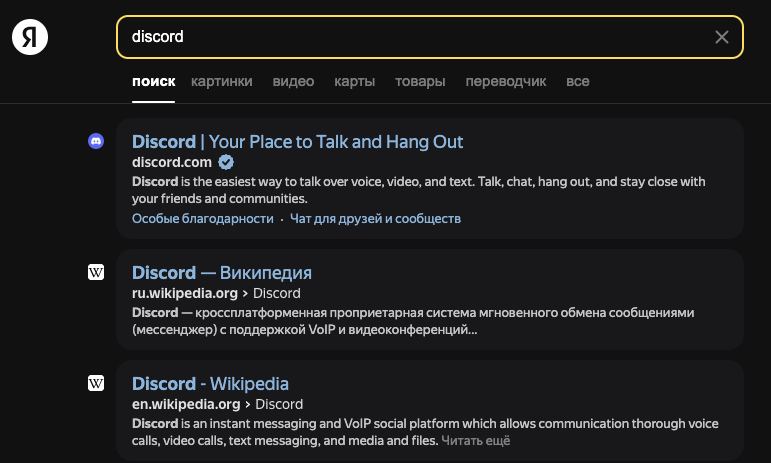
Task: Click the en.wikipedia.org domain
Action: pyautogui.click(x=186, y=405)
